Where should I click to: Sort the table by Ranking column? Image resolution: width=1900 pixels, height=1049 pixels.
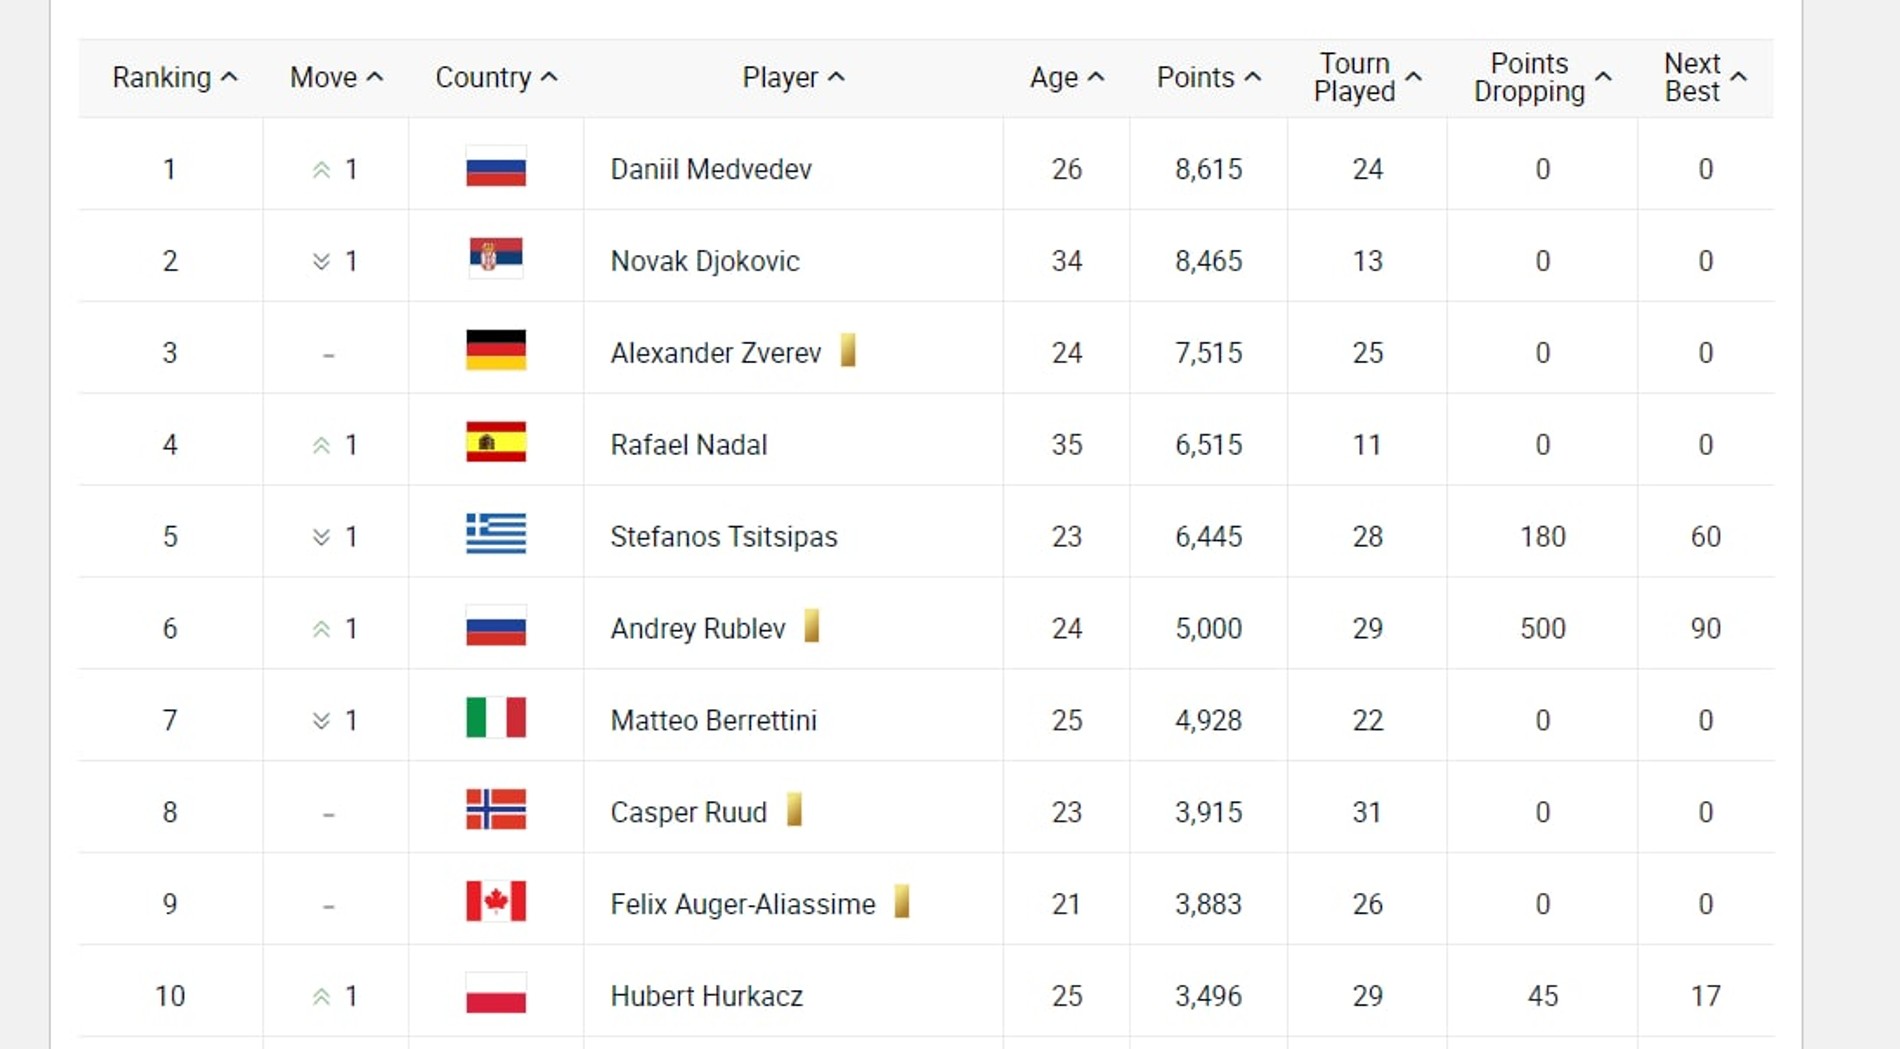[174, 77]
